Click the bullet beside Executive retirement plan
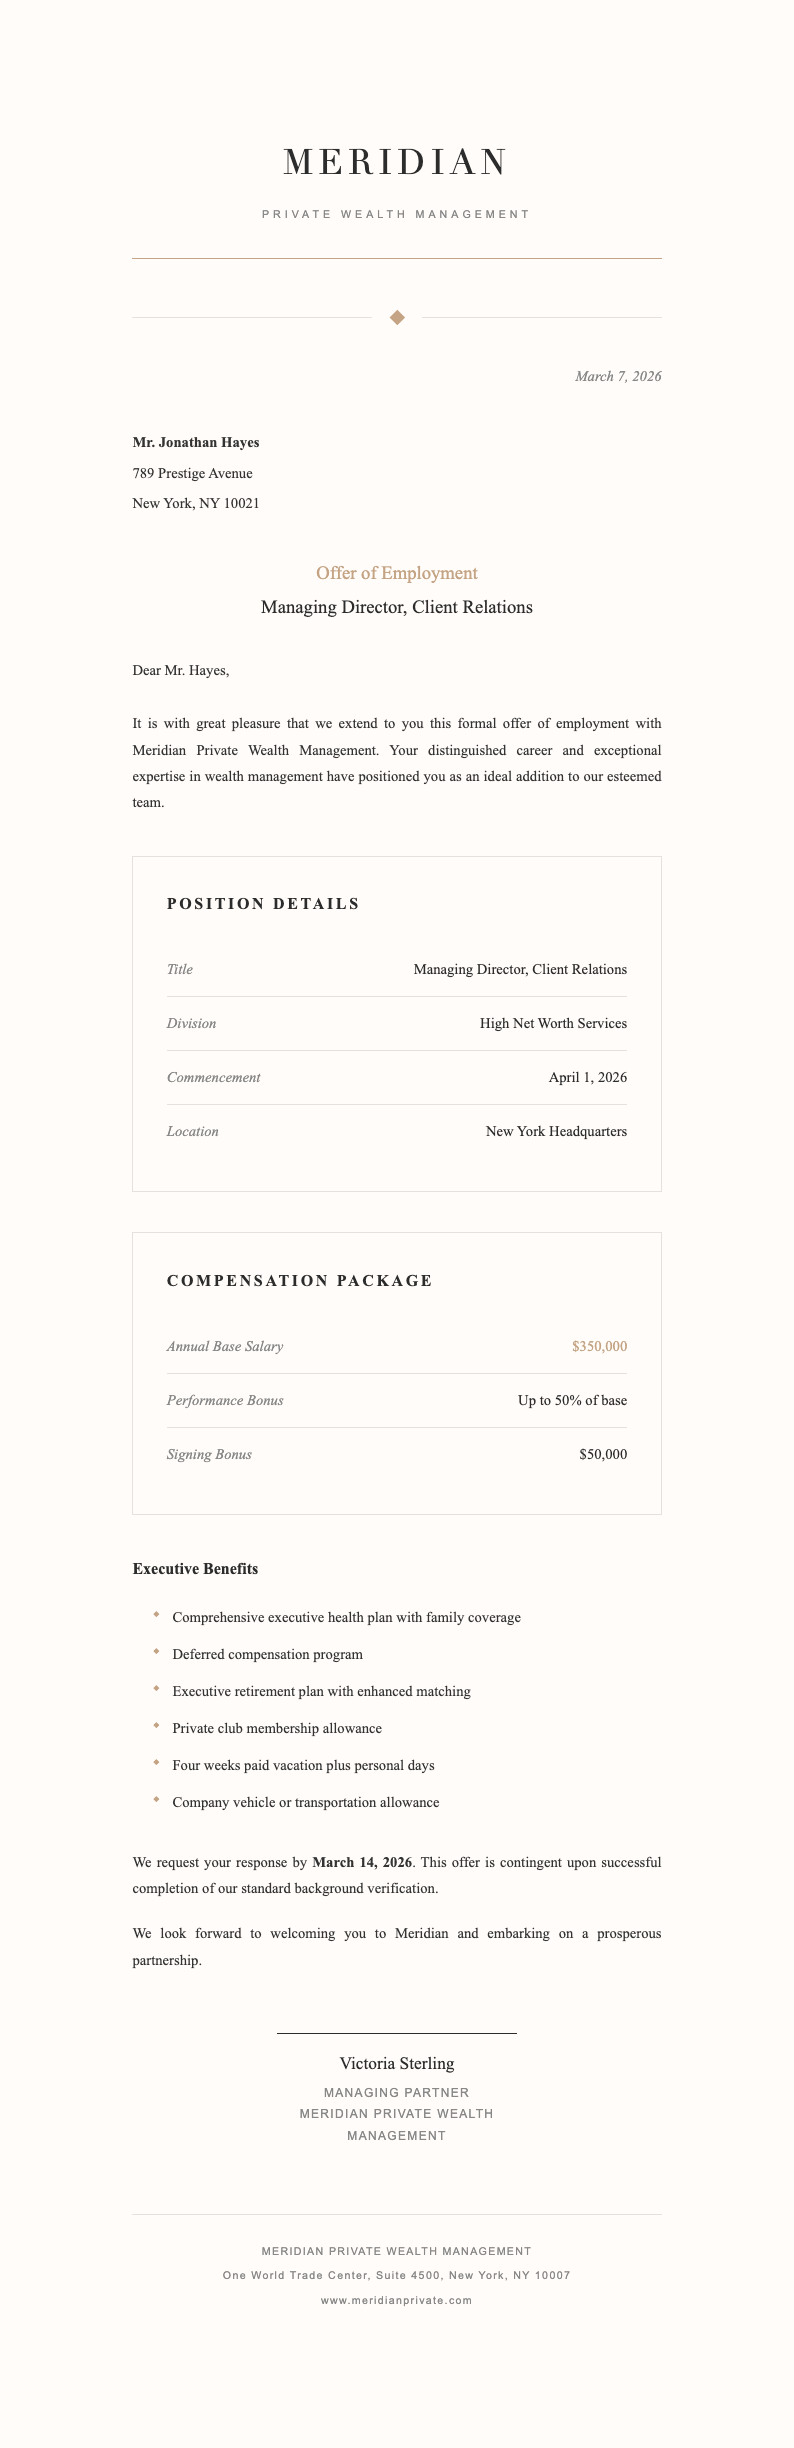The width and height of the screenshot is (794, 2448). 157,1689
